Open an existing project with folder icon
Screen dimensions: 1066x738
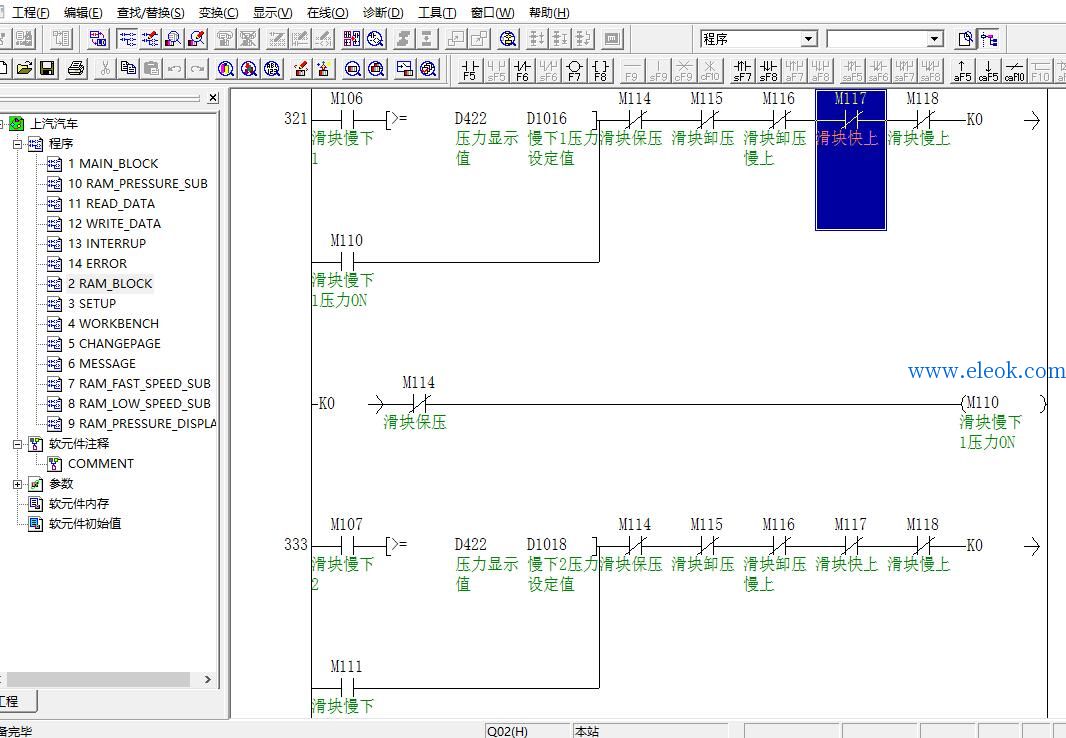coord(24,68)
